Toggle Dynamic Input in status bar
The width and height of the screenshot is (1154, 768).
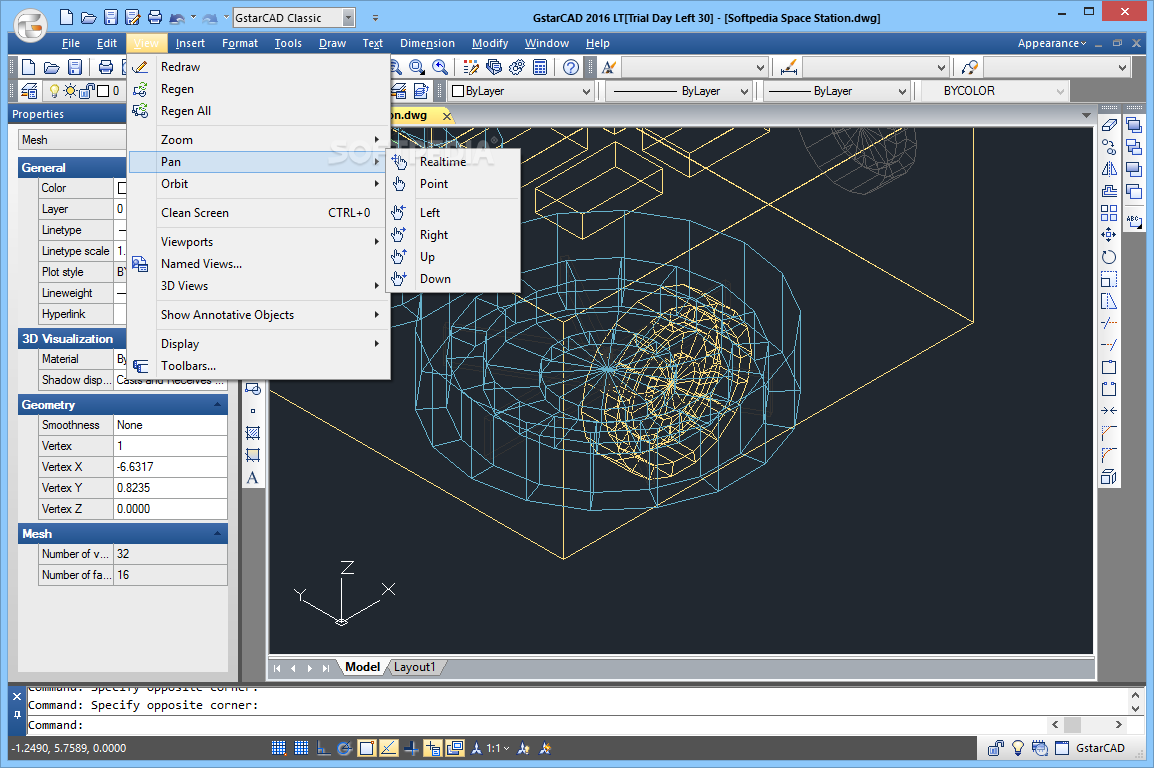[433, 748]
